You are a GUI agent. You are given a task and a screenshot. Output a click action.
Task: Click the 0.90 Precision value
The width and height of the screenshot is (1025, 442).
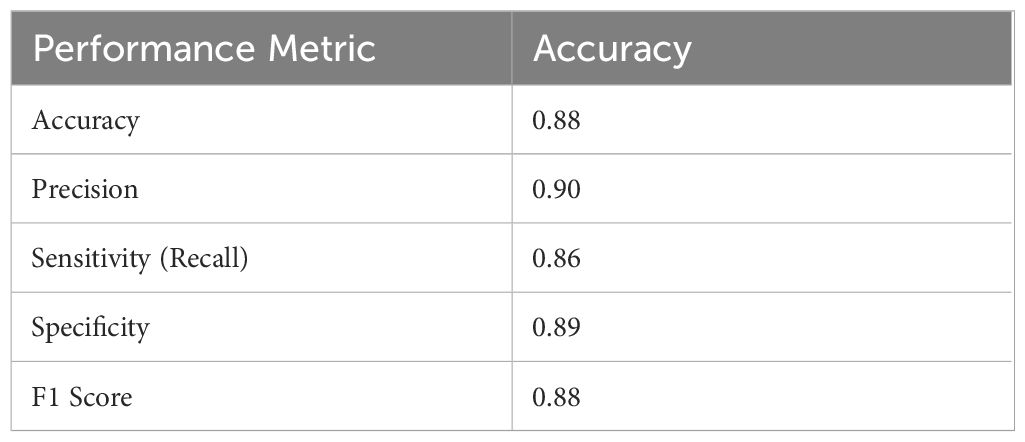[557, 190]
